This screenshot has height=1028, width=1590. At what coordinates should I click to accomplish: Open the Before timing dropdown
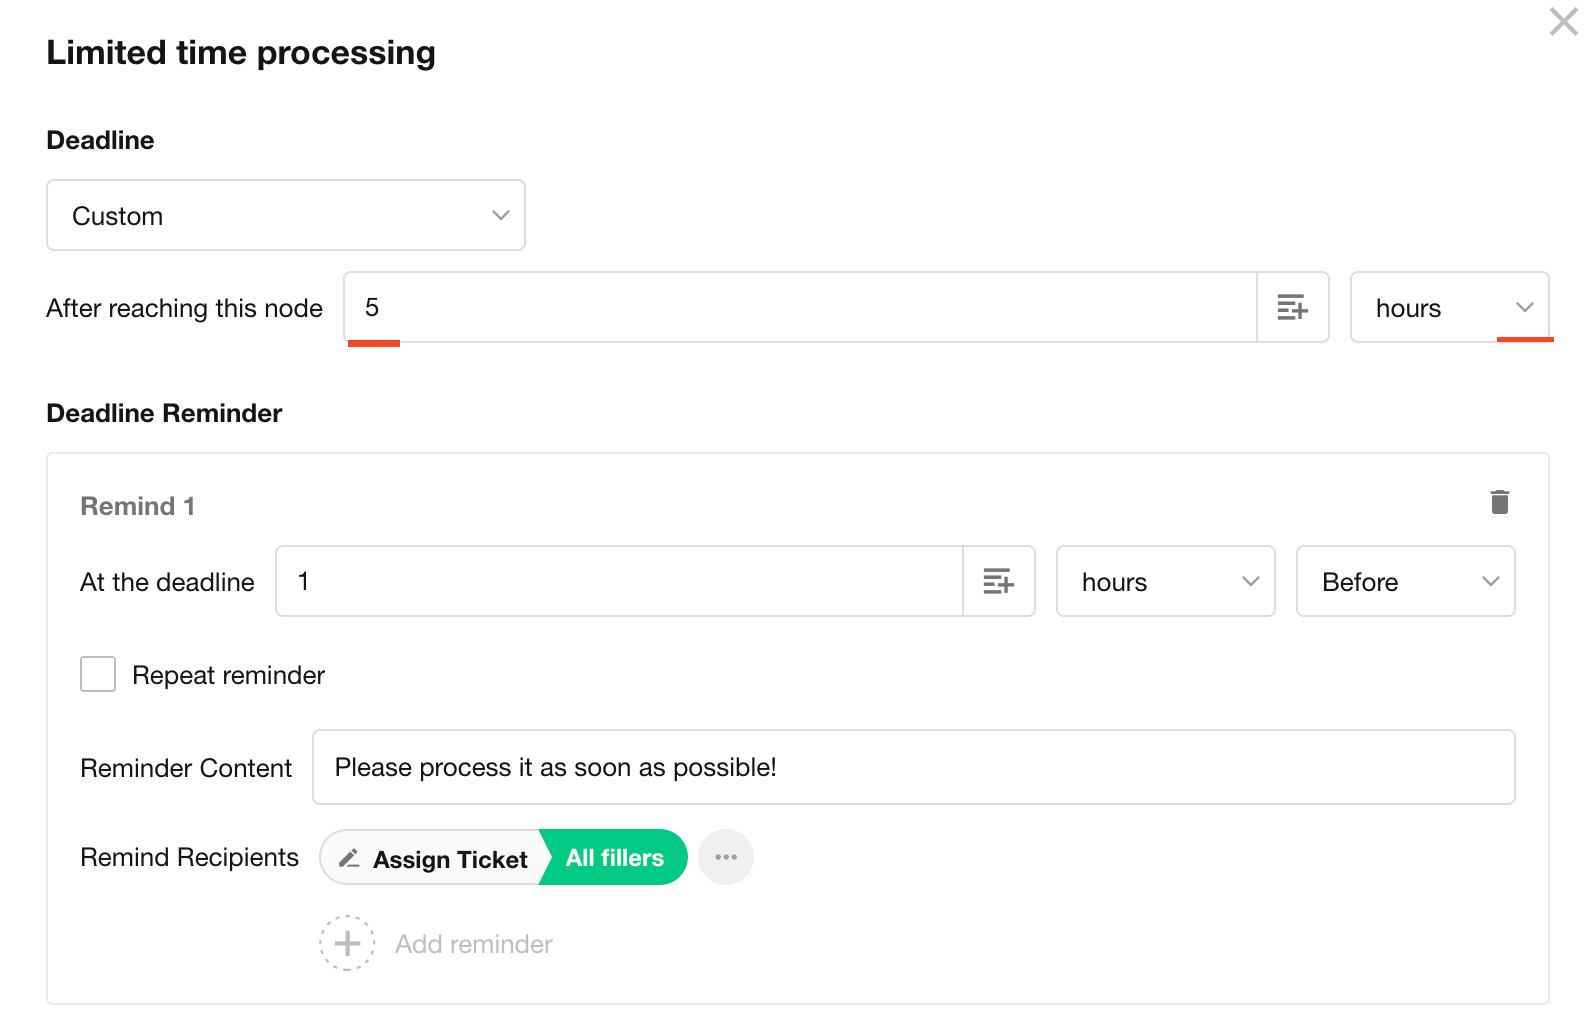[x=1405, y=581]
